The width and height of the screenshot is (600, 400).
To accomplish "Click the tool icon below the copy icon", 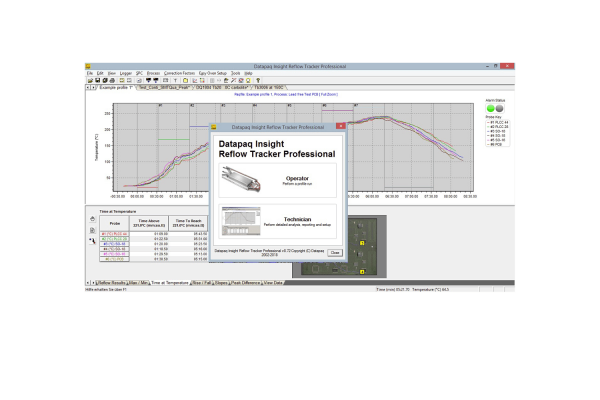I will [92, 241].
